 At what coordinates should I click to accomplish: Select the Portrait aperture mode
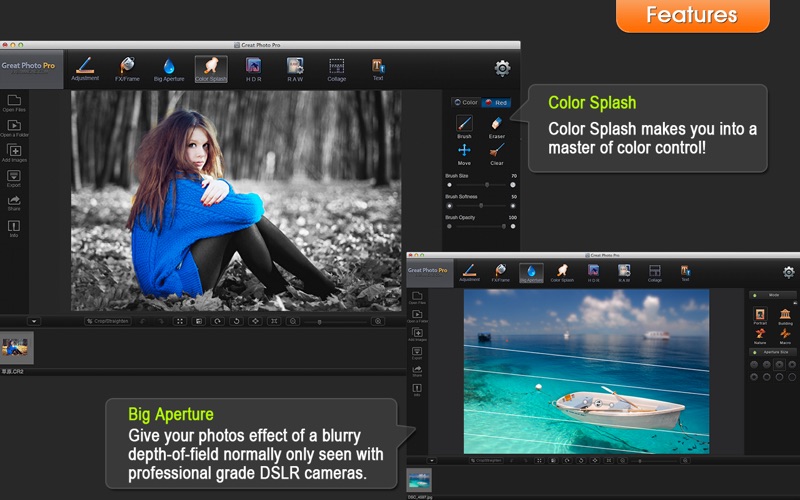click(x=760, y=317)
